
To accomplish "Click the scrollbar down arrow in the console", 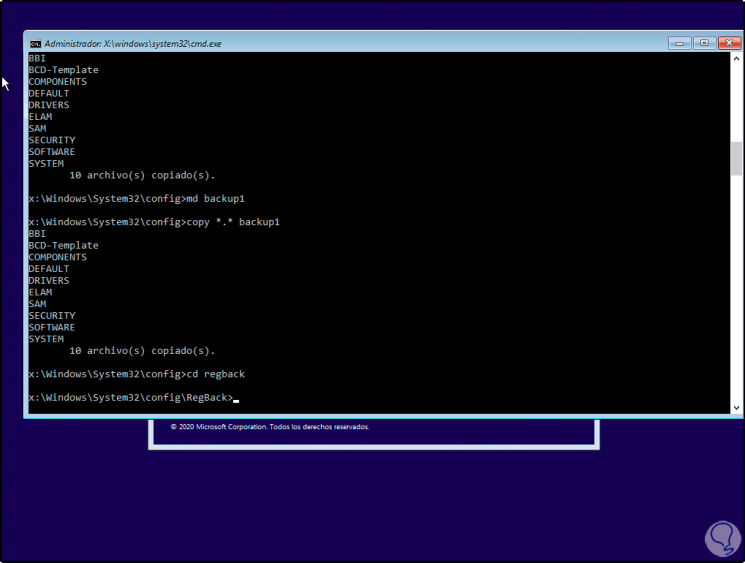I will 736,408.
